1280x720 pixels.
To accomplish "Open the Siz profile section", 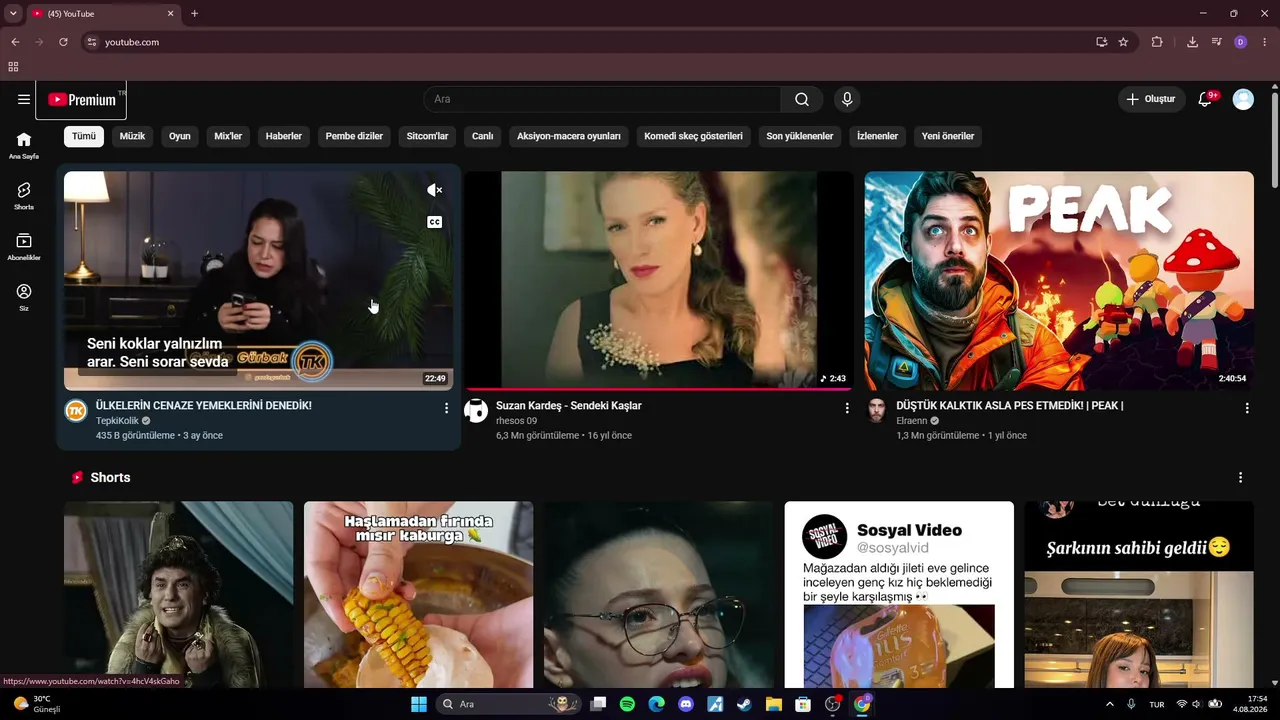I will 24,297.
